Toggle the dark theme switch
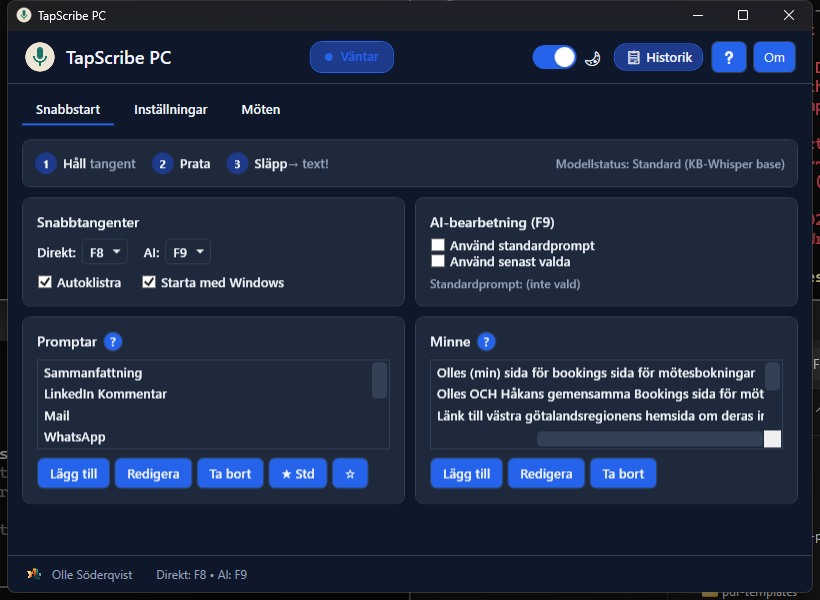The image size is (820, 600). 554,57
